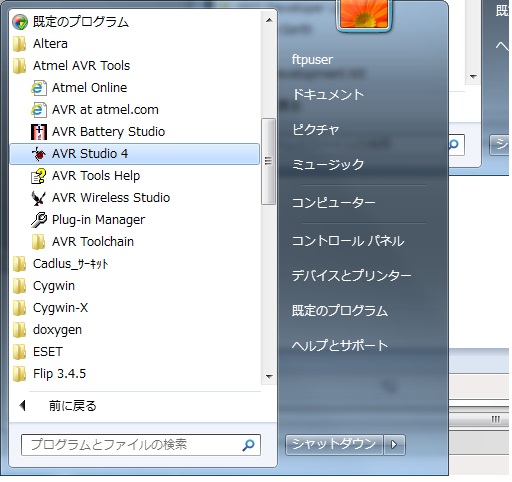512x482 pixels.
Task: Expand the Cygwin-X folder
Action: click(135, 308)
